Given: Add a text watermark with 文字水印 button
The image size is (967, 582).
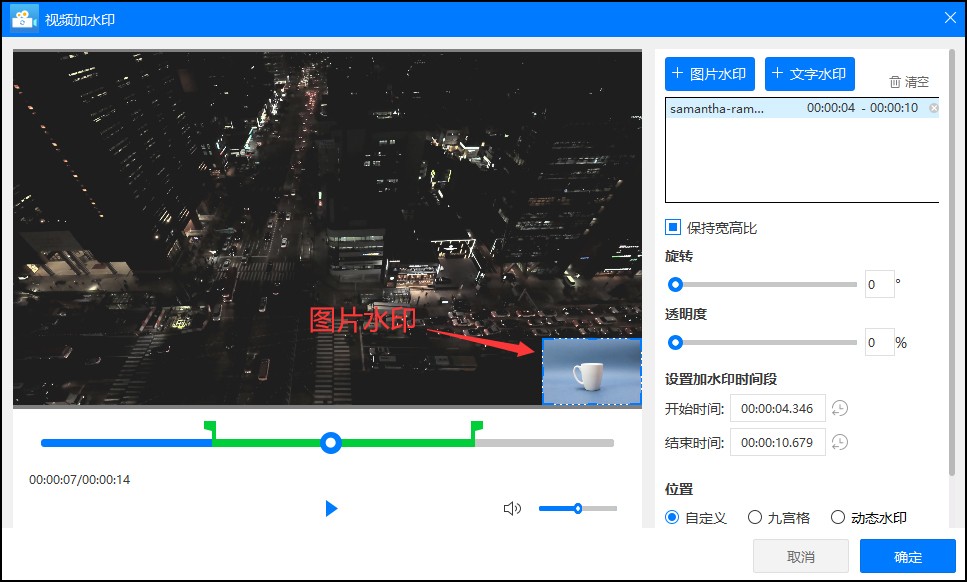Looking at the screenshot, I should coord(809,74).
